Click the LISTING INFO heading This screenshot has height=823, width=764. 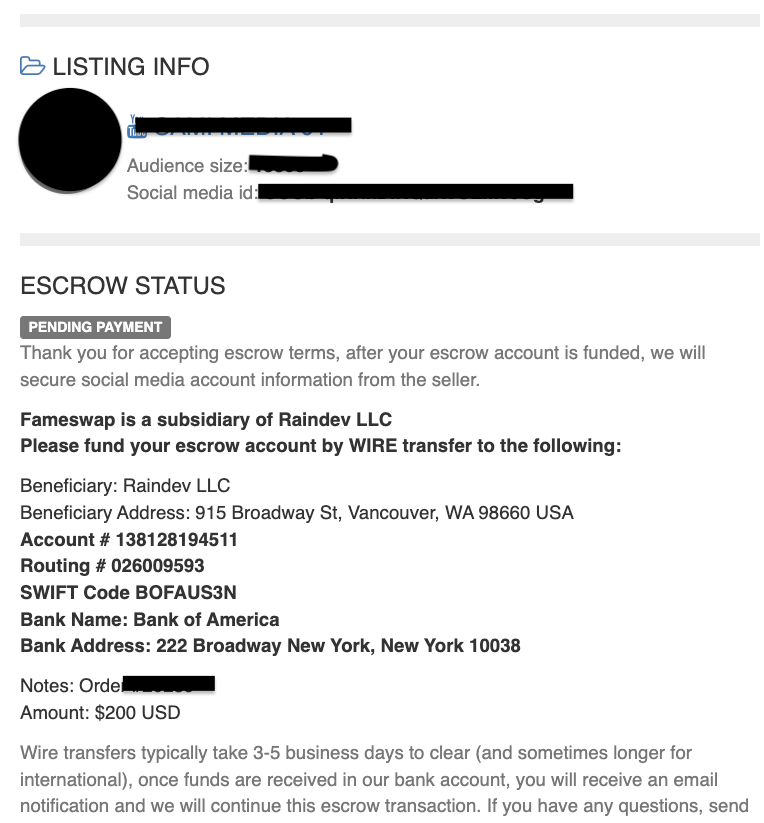pyautogui.click(x=131, y=67)
